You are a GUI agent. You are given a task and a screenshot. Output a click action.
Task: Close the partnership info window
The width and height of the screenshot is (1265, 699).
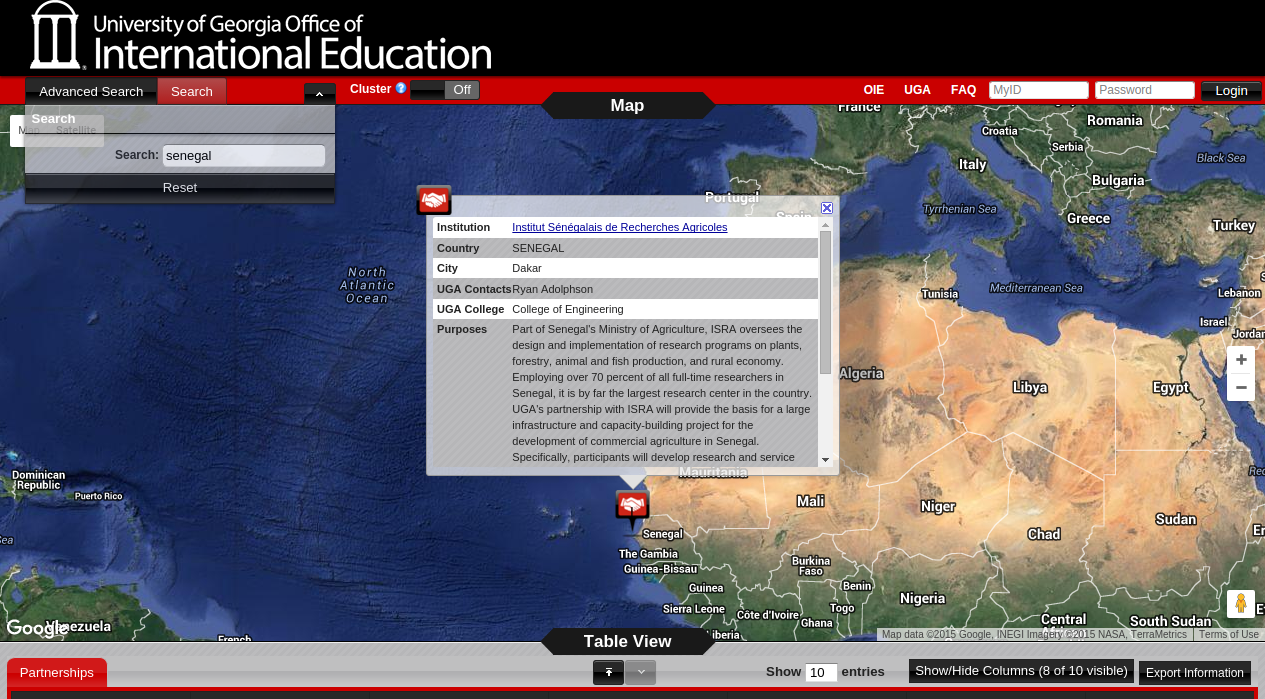coord(827,208)
